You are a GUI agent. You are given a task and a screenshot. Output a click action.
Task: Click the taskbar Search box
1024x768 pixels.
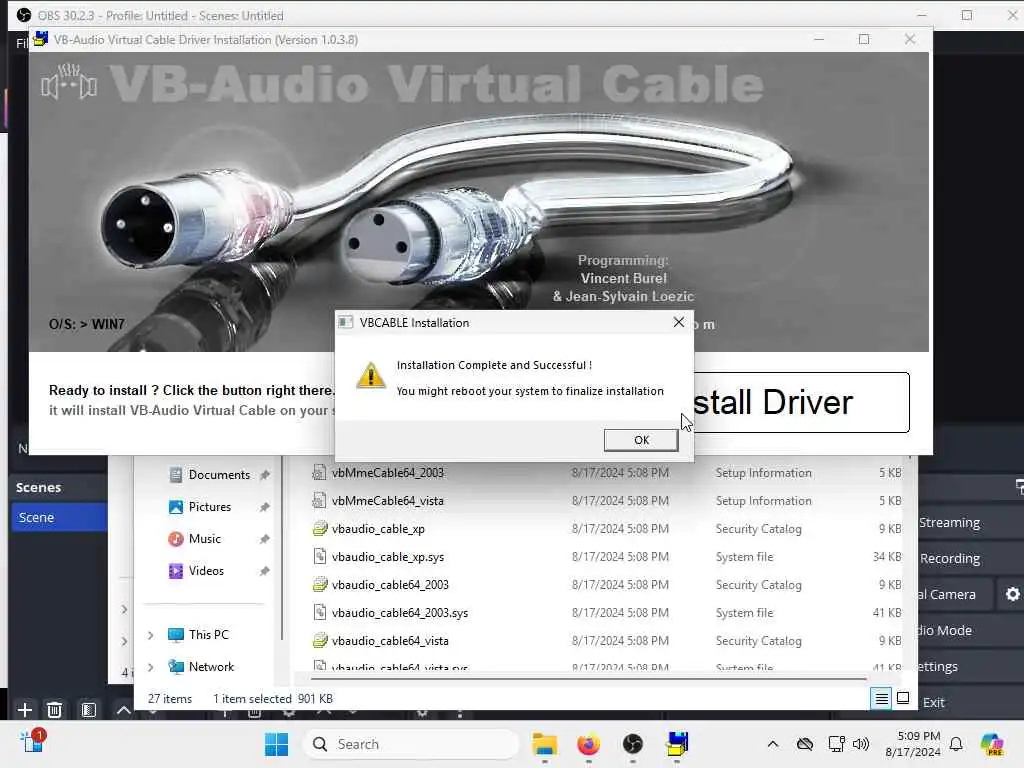411,744
